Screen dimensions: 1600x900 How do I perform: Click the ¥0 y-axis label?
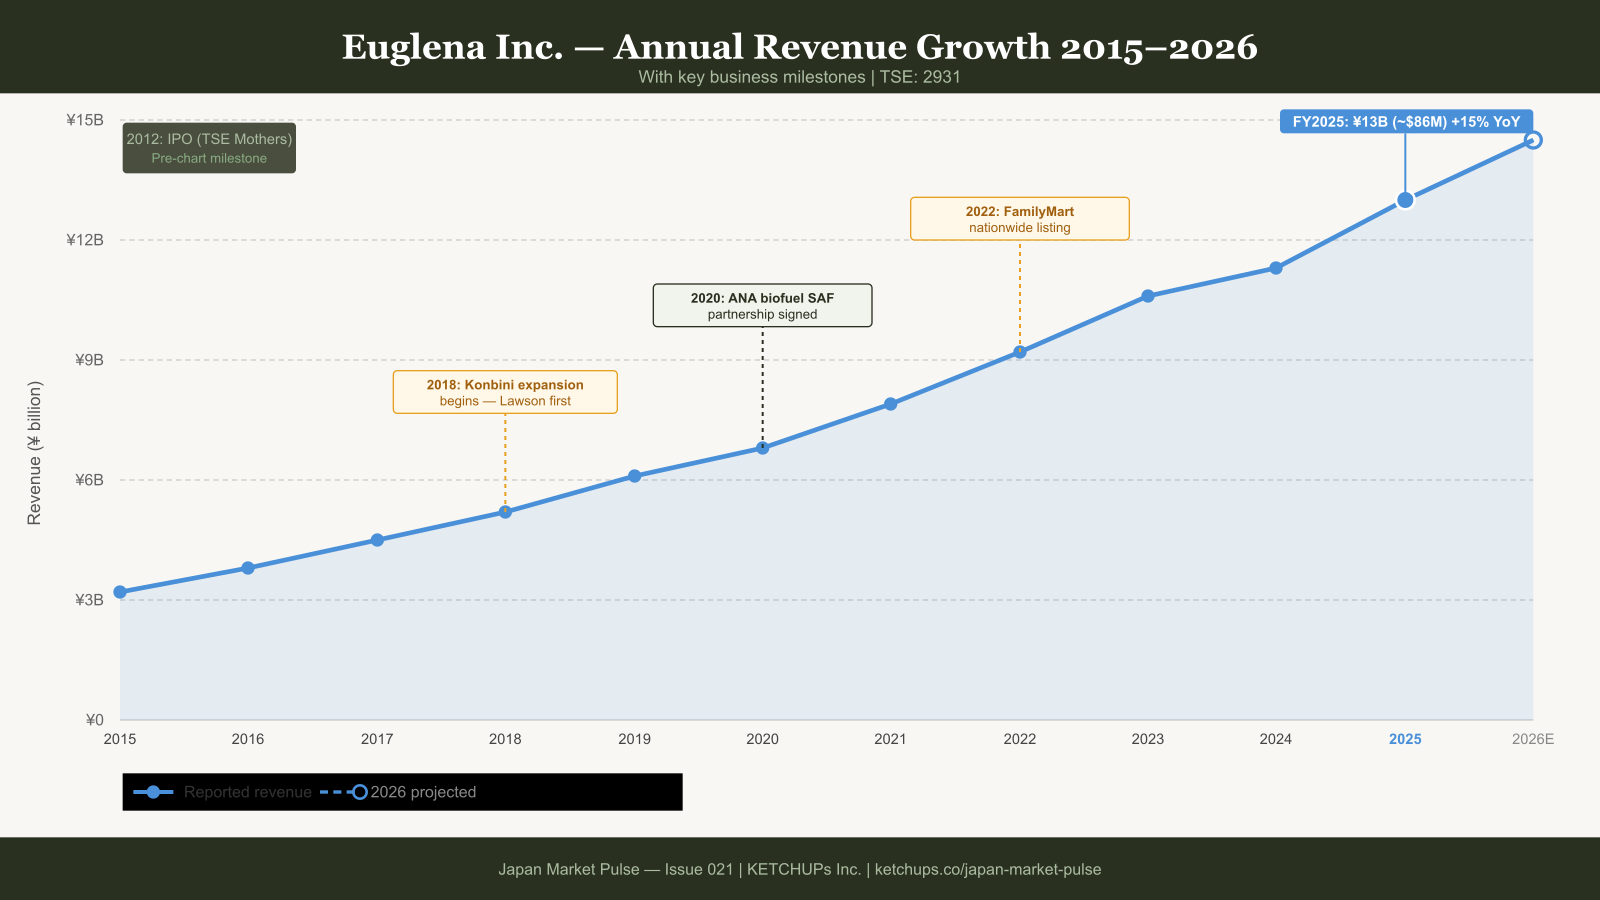coord(94,720)
